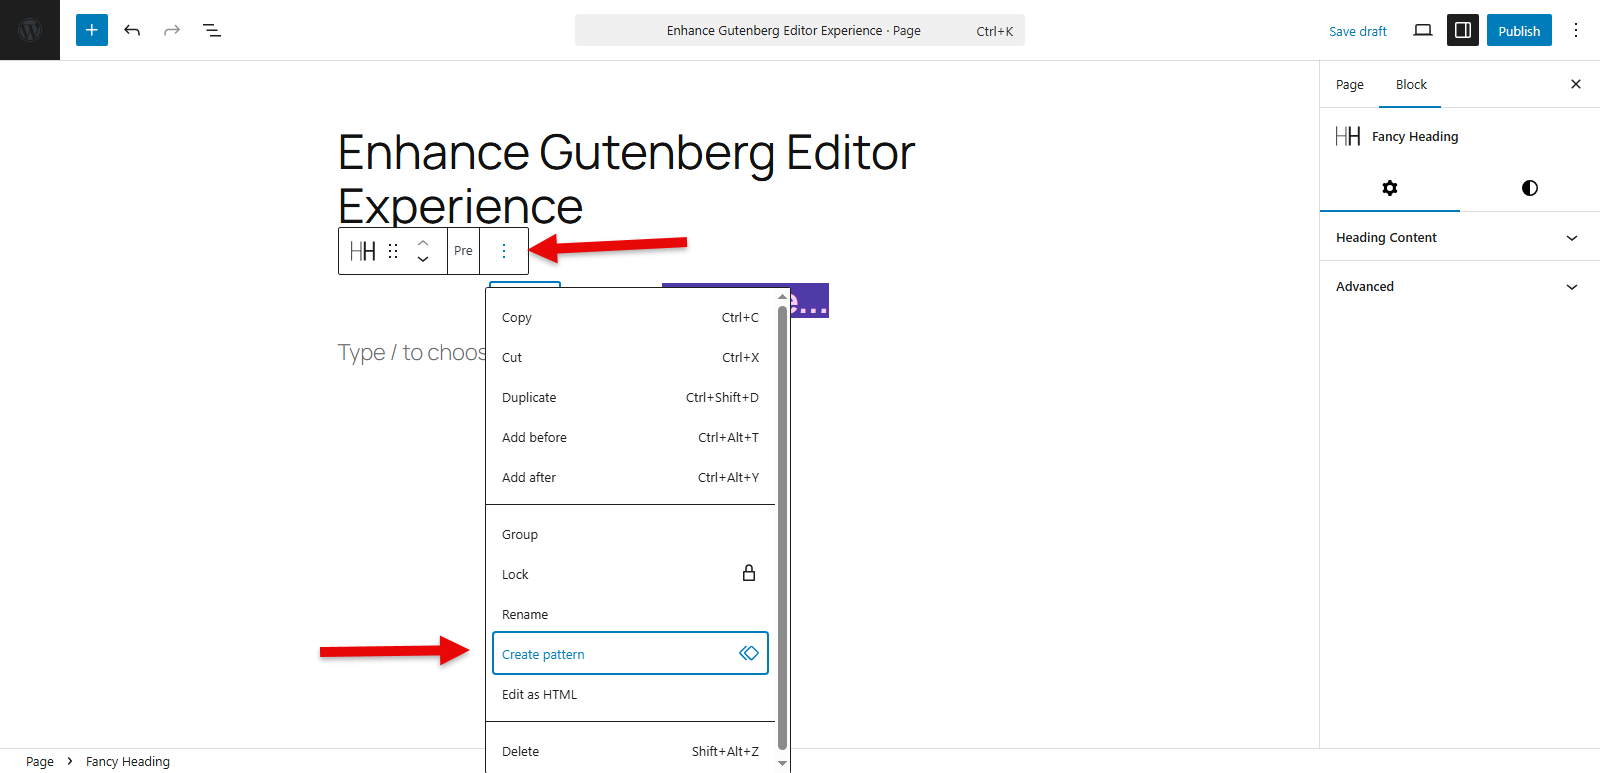Screen dimensions: 1600x773
Task: Toggle the Settings sidebar panel
Action: 1463,30
